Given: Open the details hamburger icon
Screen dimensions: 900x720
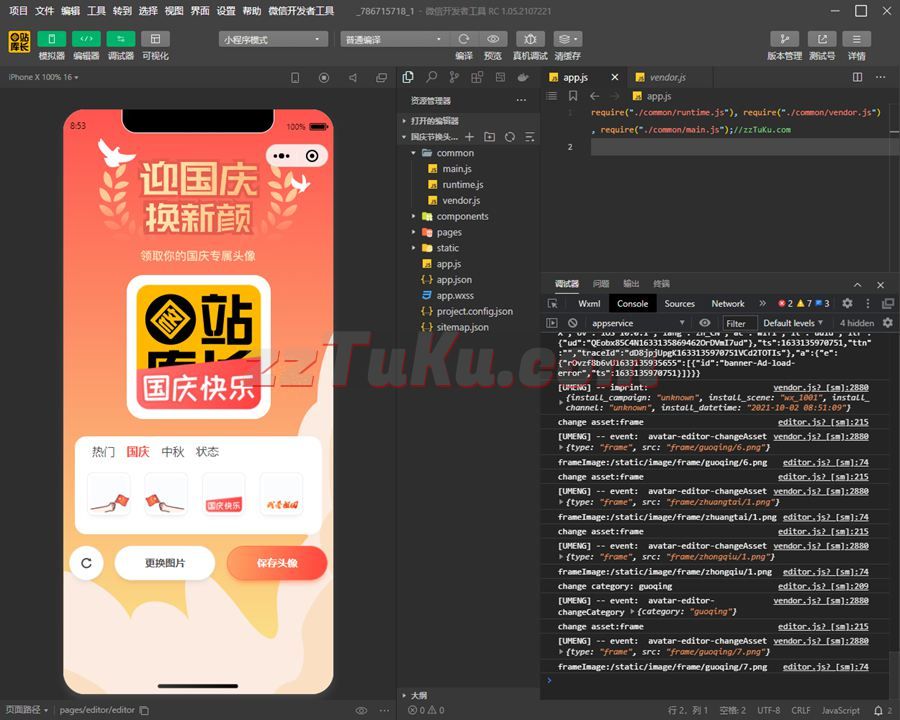Looking at the screenshot, I should [856, 39].
